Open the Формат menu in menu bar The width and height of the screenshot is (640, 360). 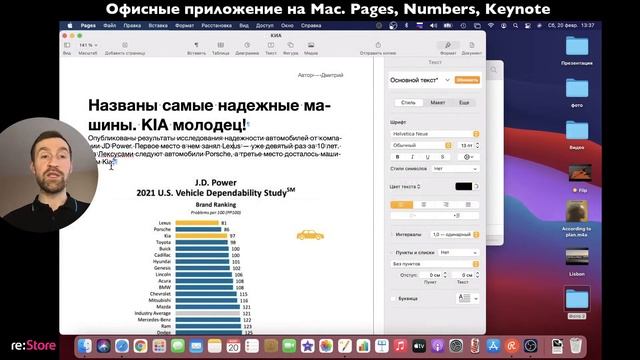point(184,25)
